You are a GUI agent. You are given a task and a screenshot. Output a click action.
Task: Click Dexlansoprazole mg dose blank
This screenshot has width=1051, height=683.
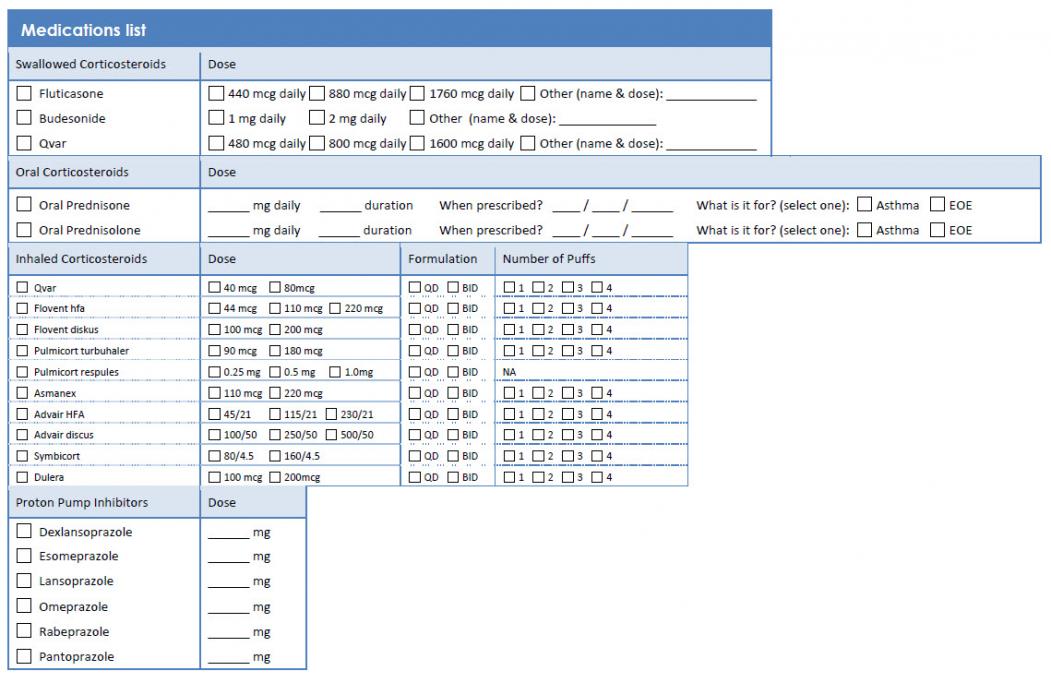(229, 534)
